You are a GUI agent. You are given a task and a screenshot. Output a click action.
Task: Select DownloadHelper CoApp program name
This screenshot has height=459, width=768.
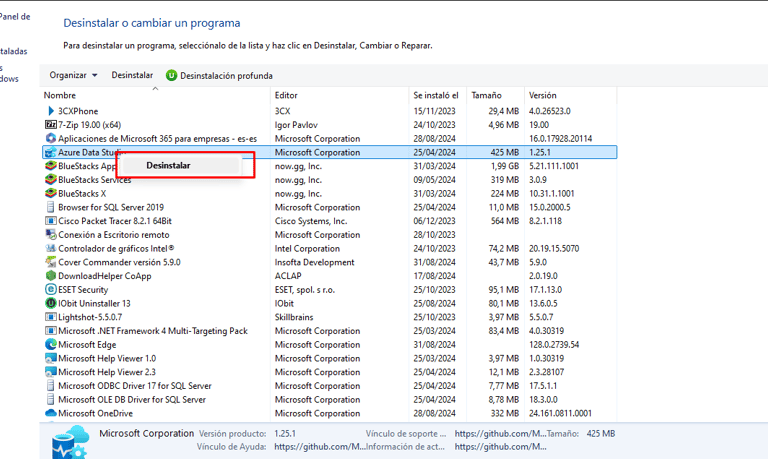(x=105, y=276)
